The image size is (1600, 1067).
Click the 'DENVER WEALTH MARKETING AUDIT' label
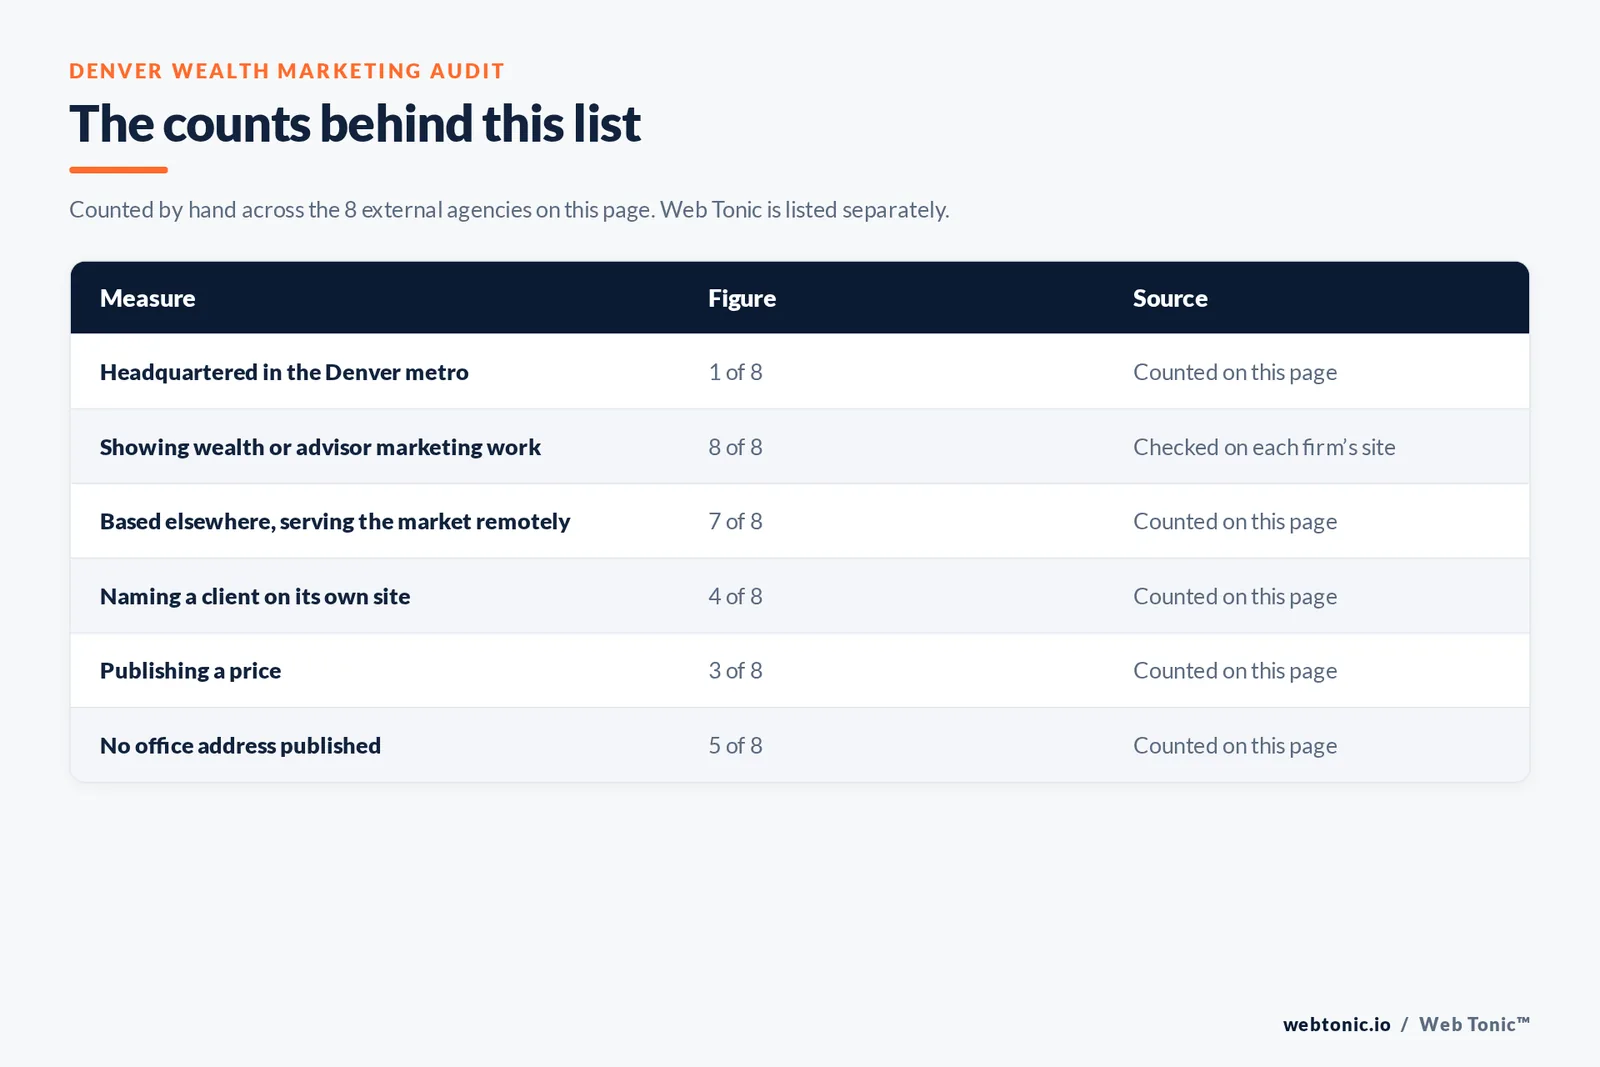pyautogui.click(x=287, y=71)
